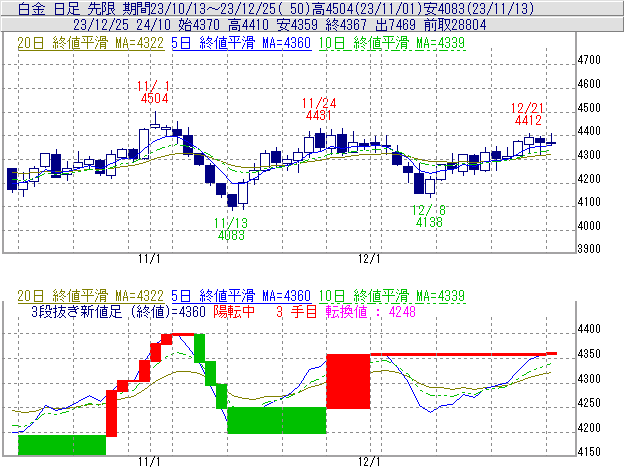
Task: Click the 前取28804 open interest value
Action: click(455, 25)
